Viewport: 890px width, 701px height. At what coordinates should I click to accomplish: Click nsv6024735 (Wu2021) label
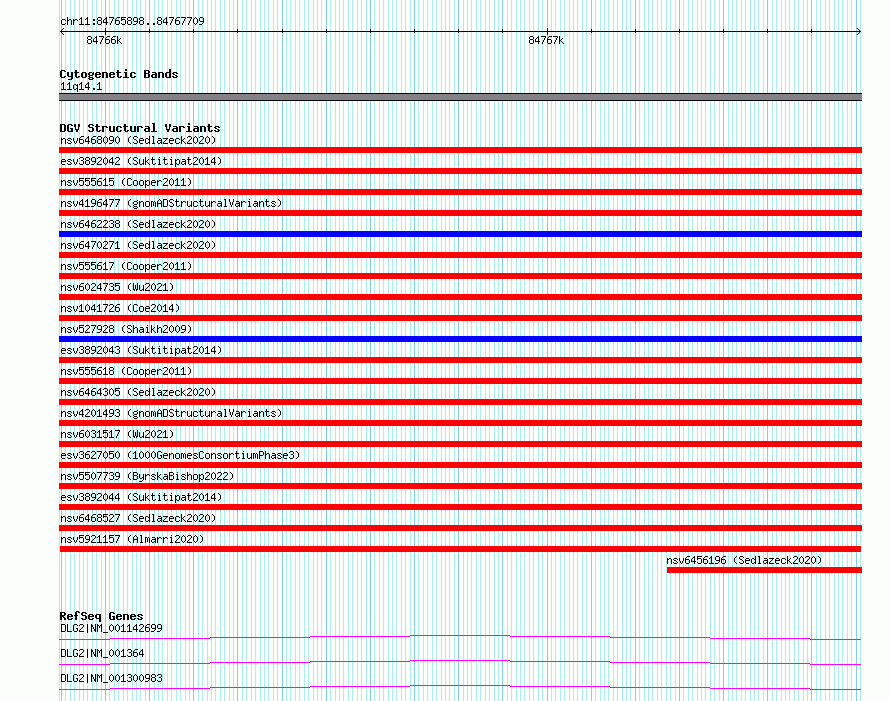click(x=117, y=287)
